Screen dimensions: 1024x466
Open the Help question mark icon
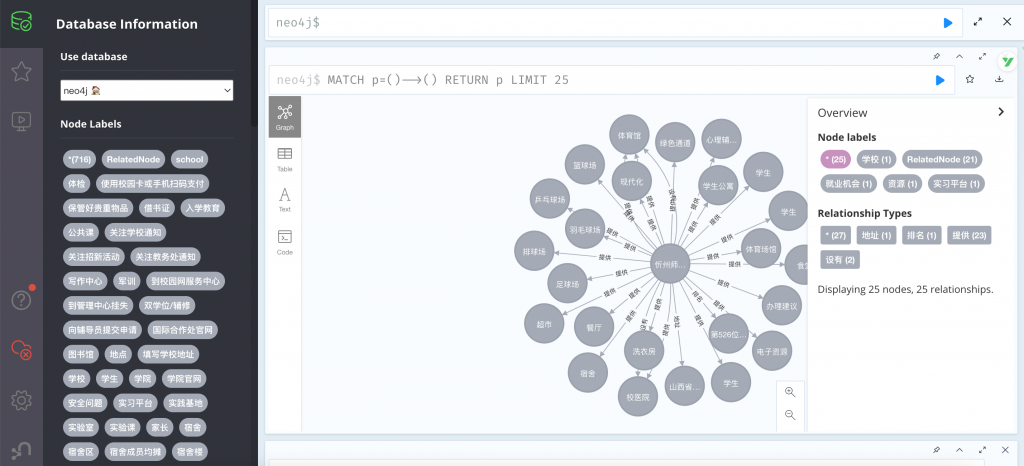(21, 299)
